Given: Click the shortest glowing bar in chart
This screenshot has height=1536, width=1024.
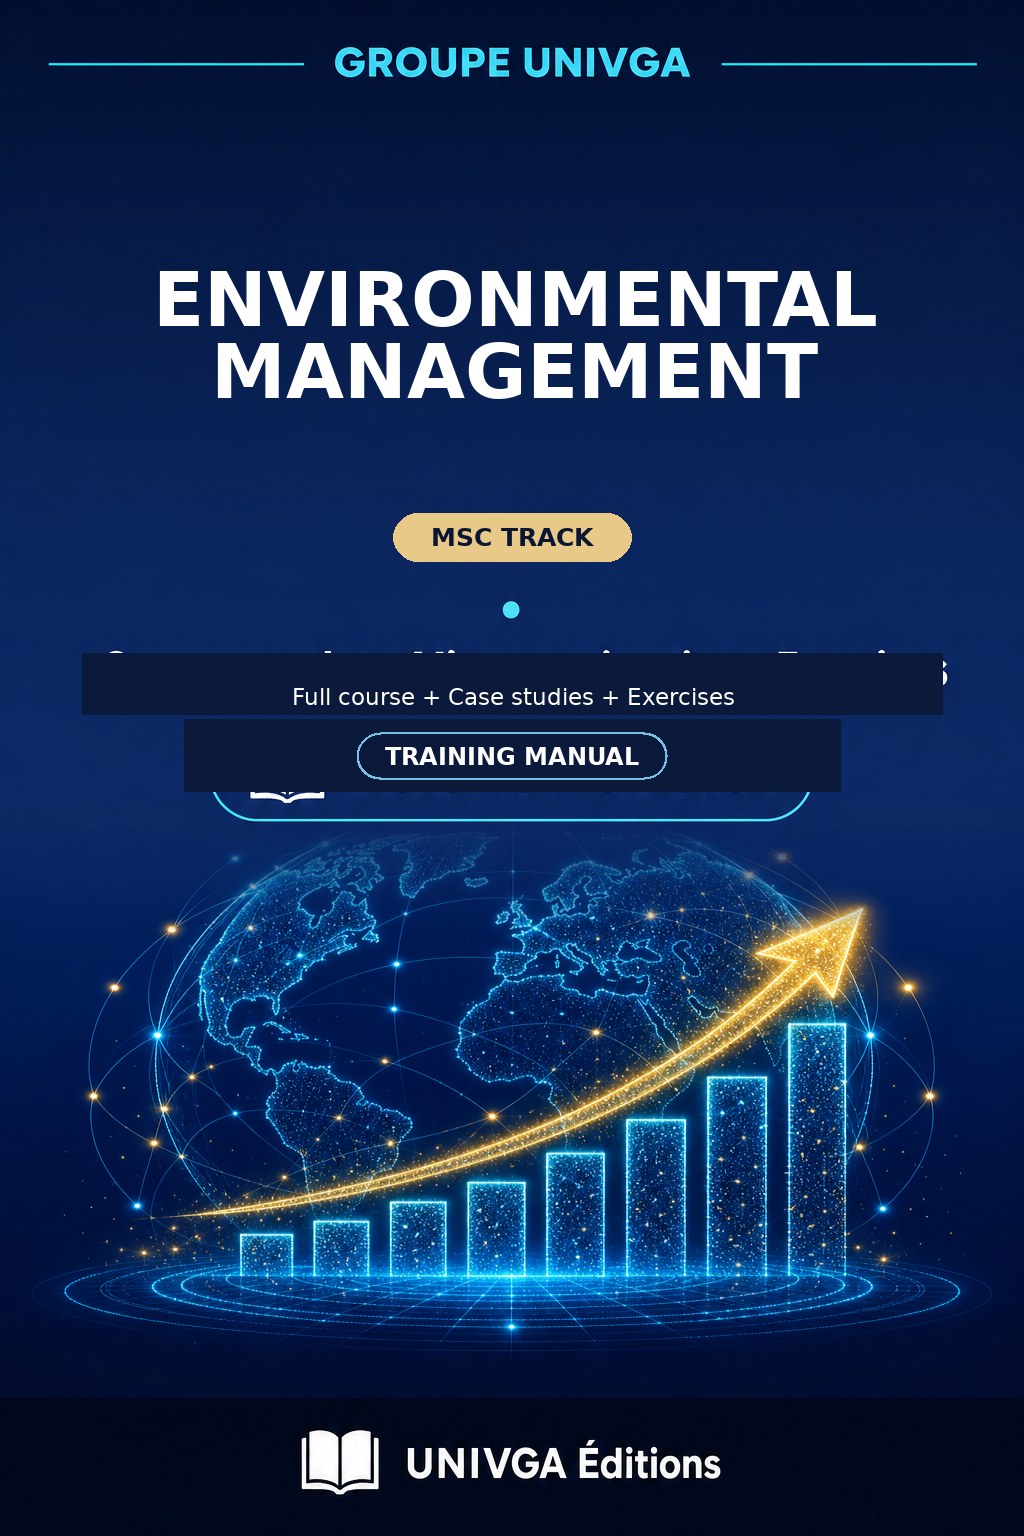Looking at the screenshot, I should tap(267, 1255).
